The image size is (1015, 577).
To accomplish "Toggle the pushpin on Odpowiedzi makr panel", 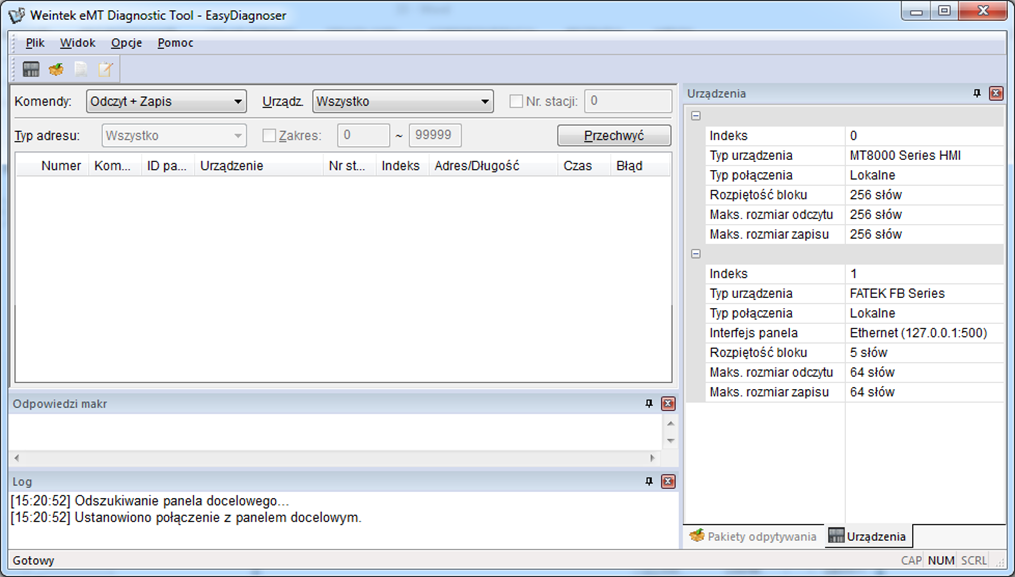I will pyautogui.click(x=649, y=403).
